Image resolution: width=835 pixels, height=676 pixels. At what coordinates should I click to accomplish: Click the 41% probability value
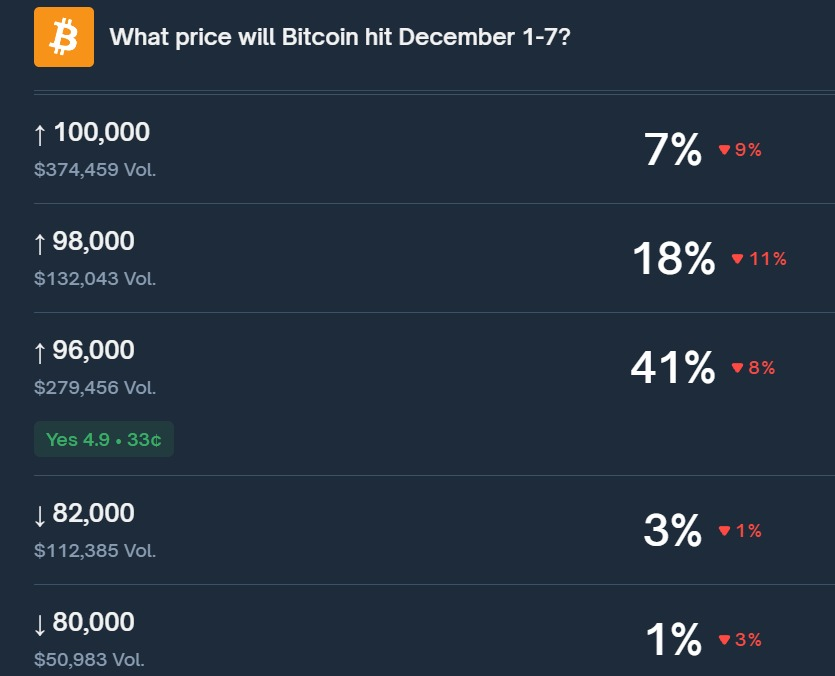[x=672, y=368]
